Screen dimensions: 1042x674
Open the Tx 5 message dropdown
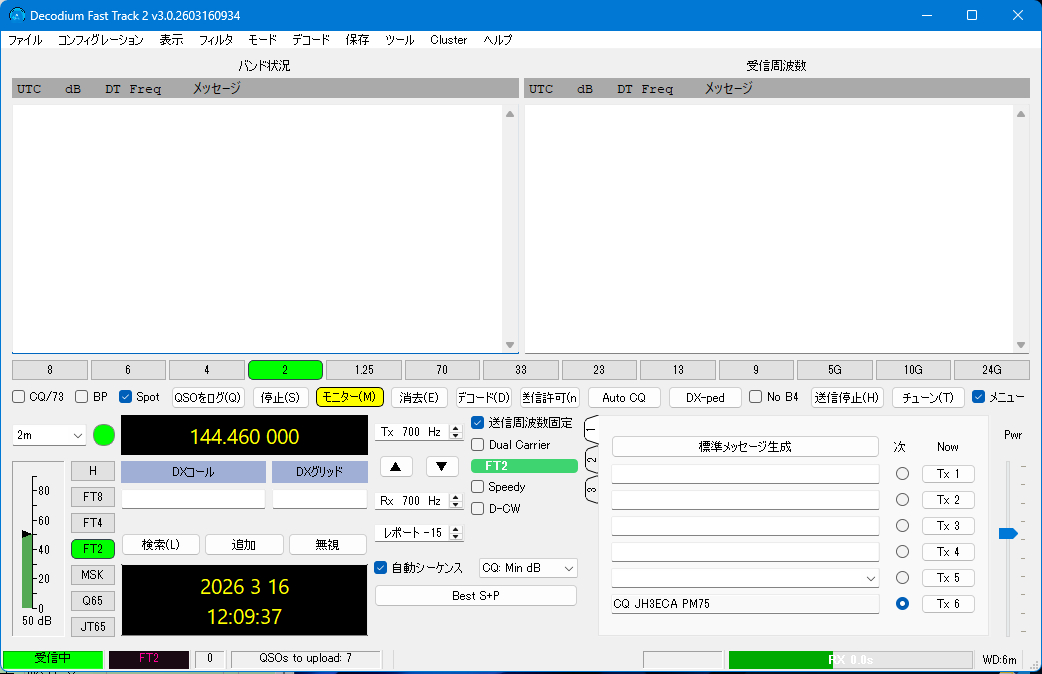coord(869,578)
